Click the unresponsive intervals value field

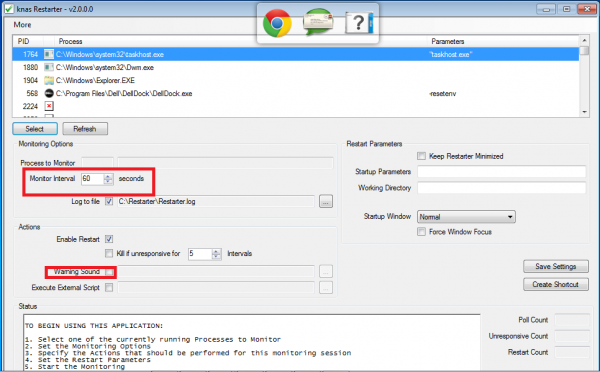click(200, 254)
